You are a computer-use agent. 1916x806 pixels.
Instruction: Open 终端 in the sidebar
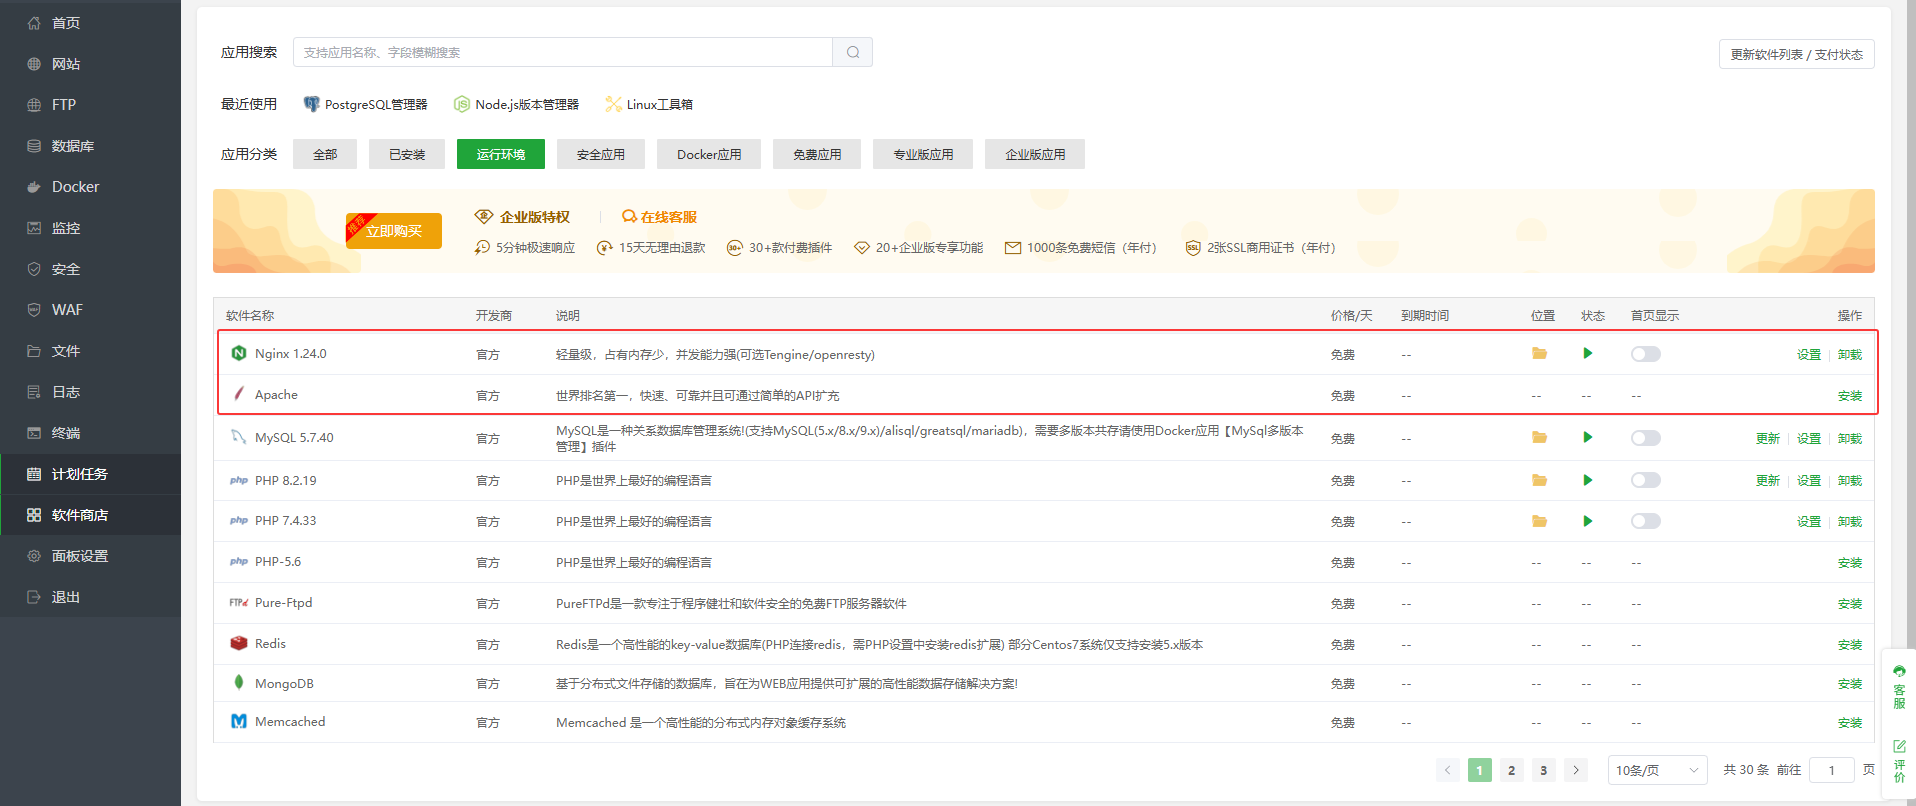(x=90, y=433)
